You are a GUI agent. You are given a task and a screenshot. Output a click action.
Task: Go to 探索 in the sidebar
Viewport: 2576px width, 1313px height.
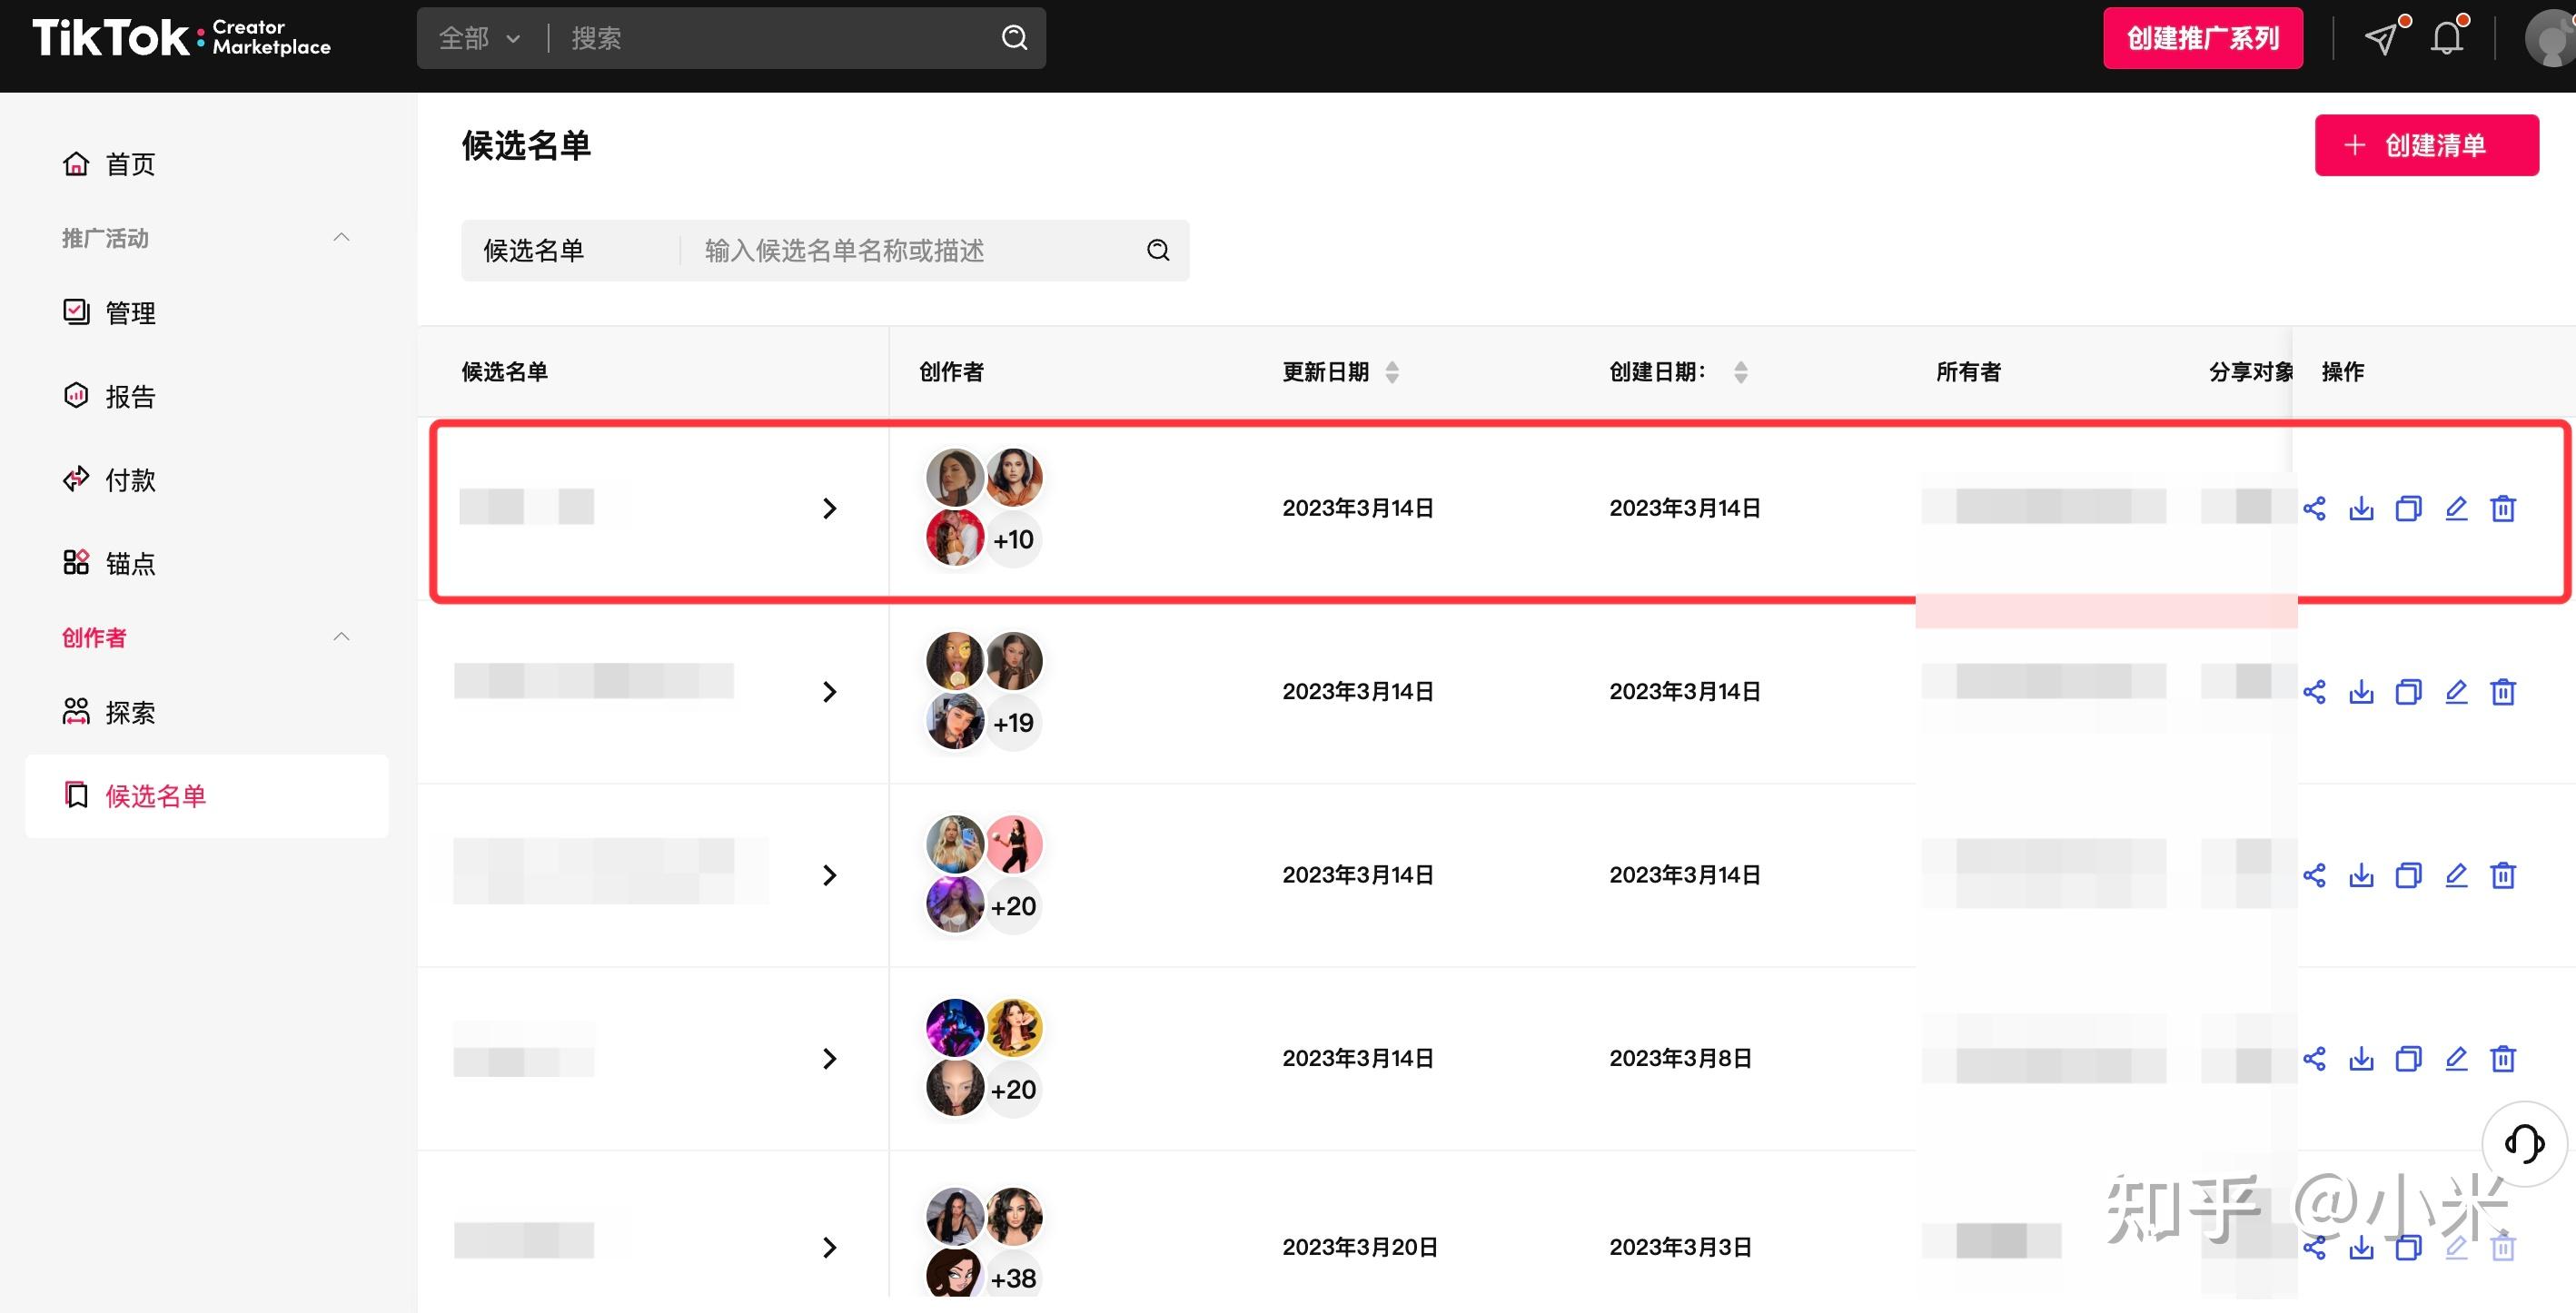coord(129,712)
